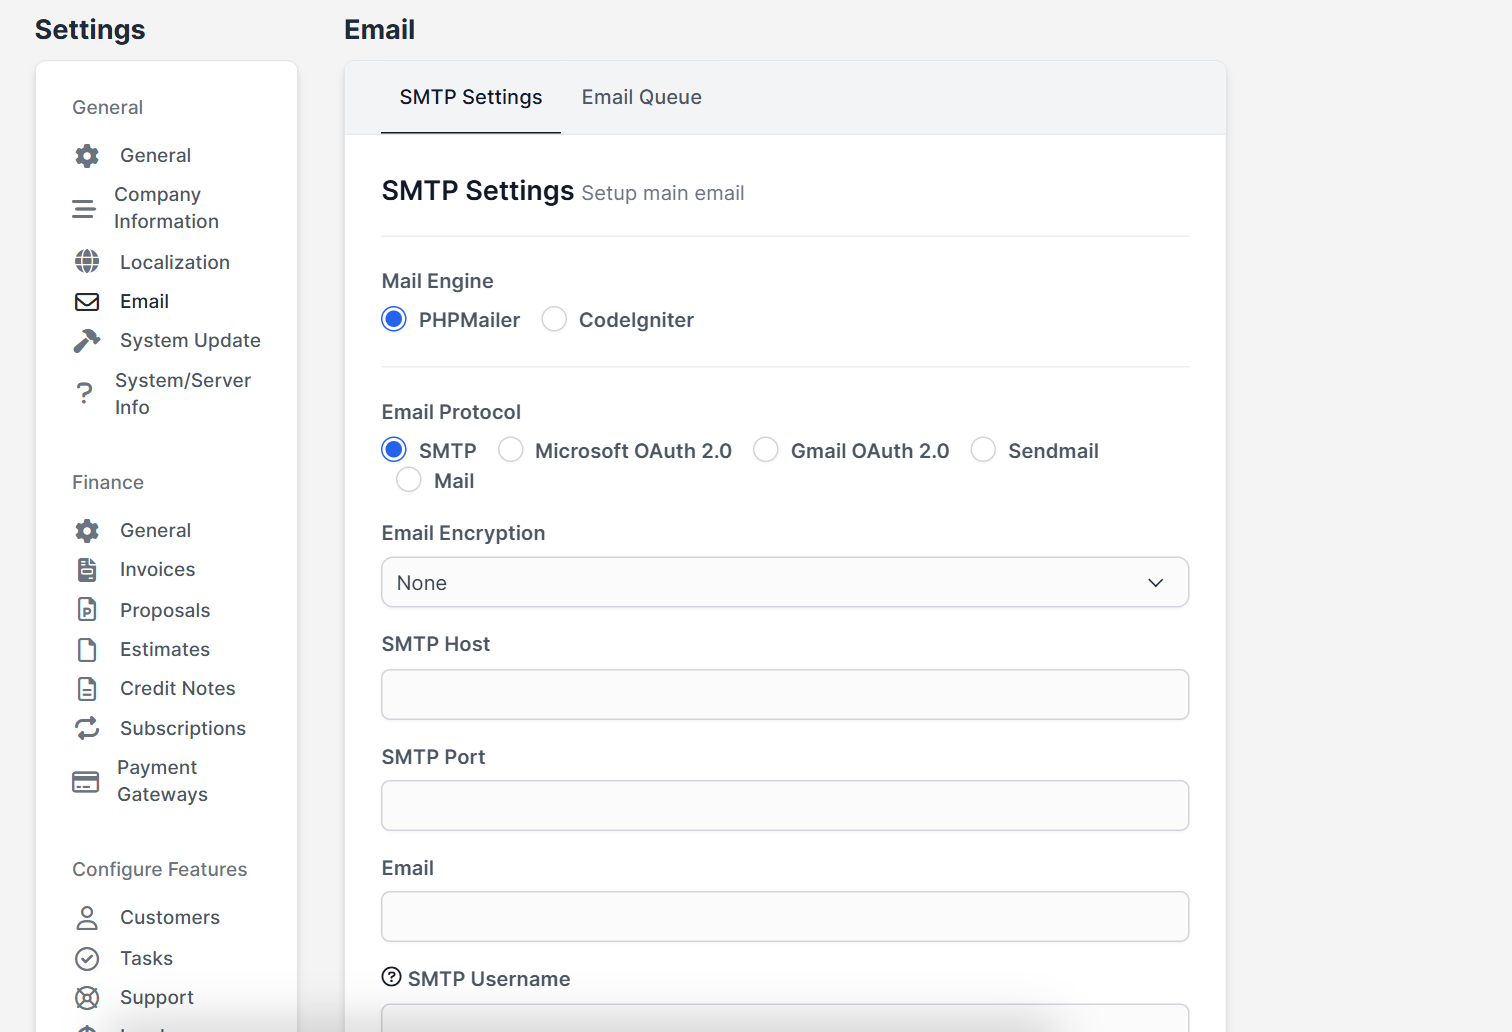Select PHPMailer mail engine
1512x1032 pixels.
(394, 319)
